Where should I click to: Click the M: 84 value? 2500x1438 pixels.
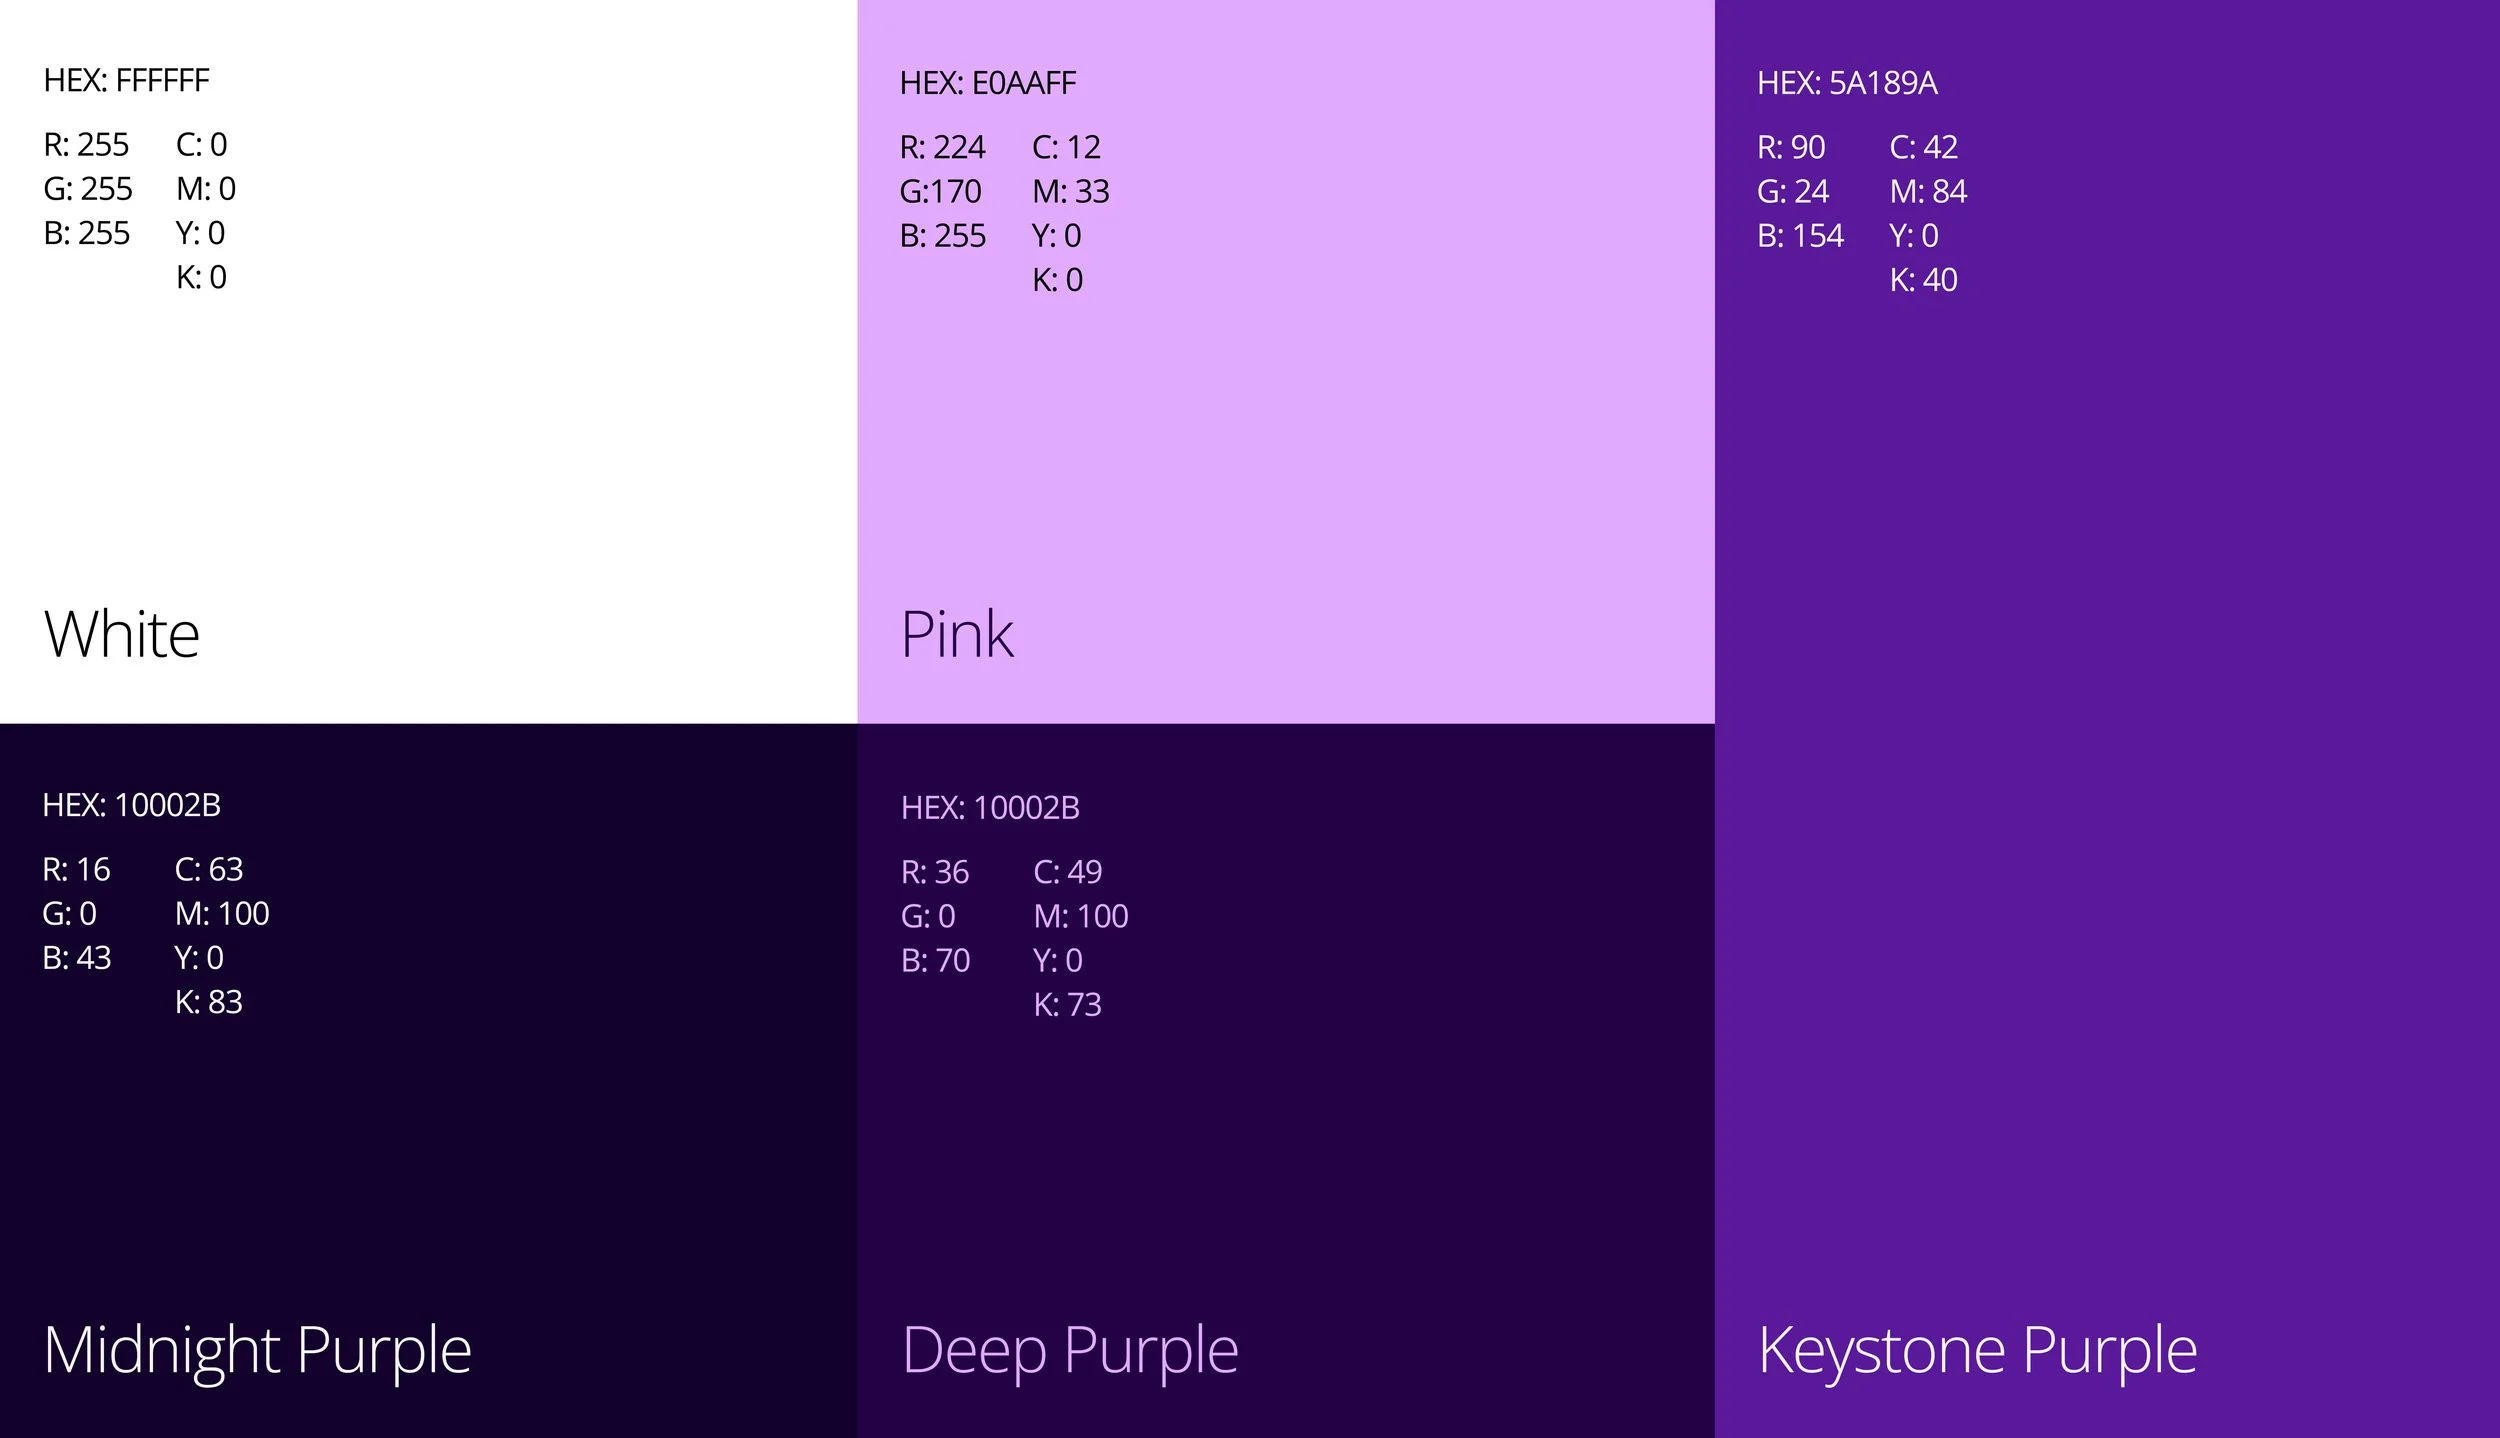(x=1927, y=191)
